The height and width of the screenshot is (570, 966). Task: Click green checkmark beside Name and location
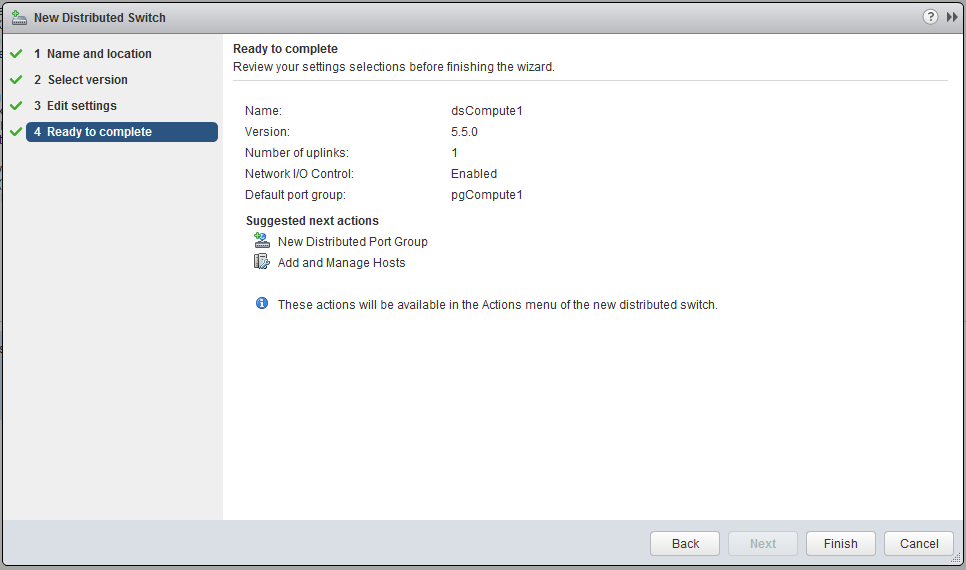[x=15, y=54]
